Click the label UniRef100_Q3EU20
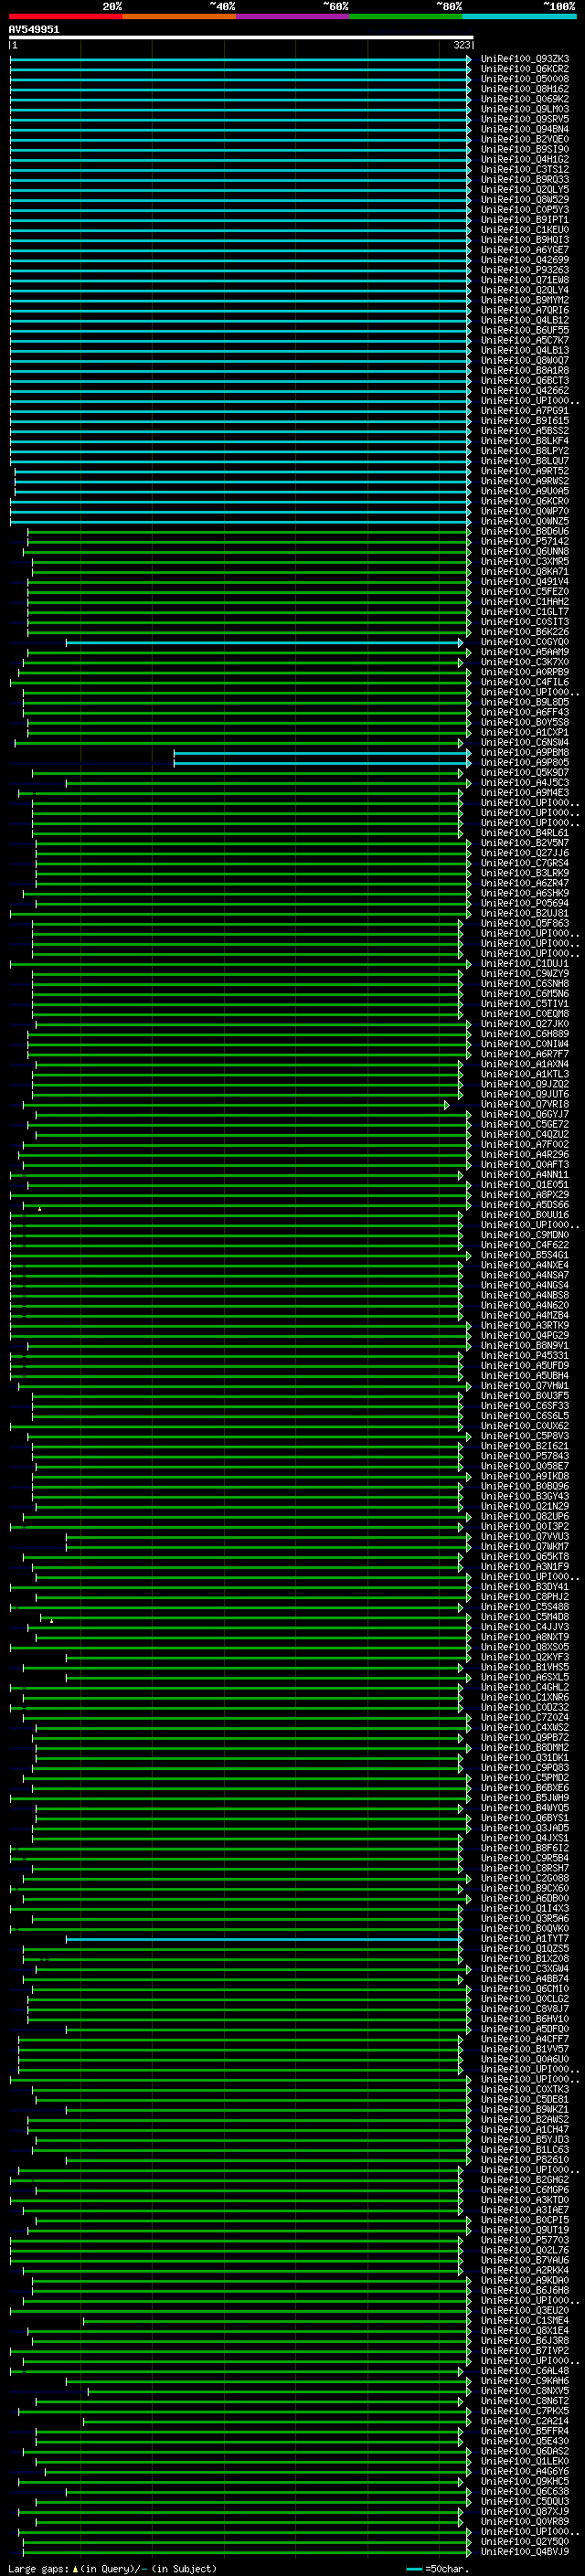This screenshot has width=585, height=2576. tap(525, 2311)
